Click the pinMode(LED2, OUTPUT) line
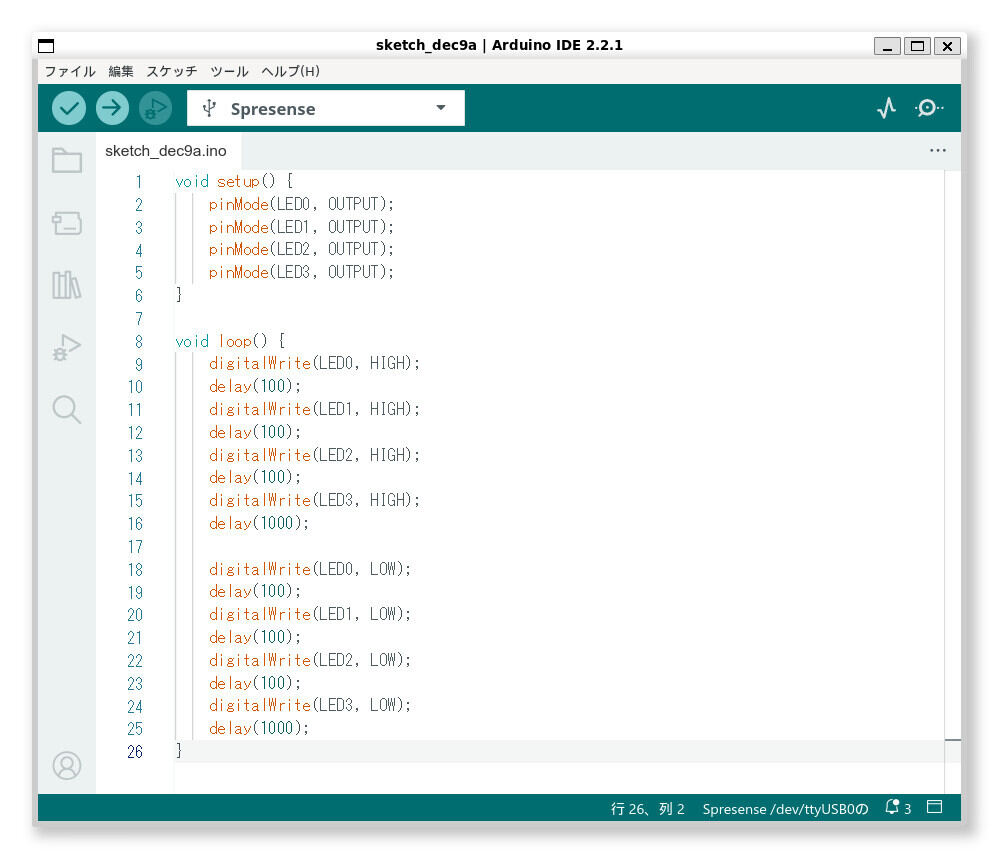This screenshot has width=999, height=859. pyautogui.click(x=301, y=250)
